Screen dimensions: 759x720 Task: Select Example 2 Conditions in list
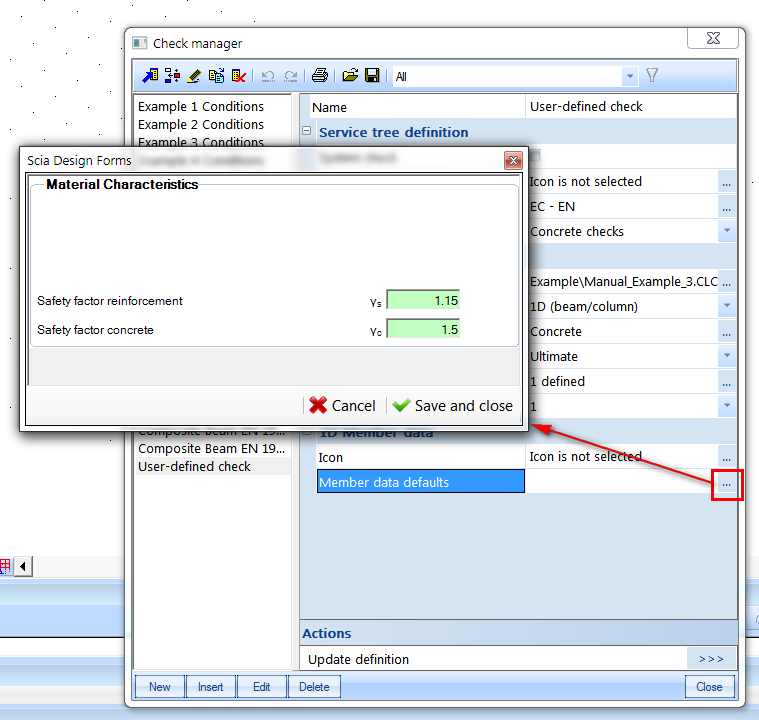pos(201,124)
